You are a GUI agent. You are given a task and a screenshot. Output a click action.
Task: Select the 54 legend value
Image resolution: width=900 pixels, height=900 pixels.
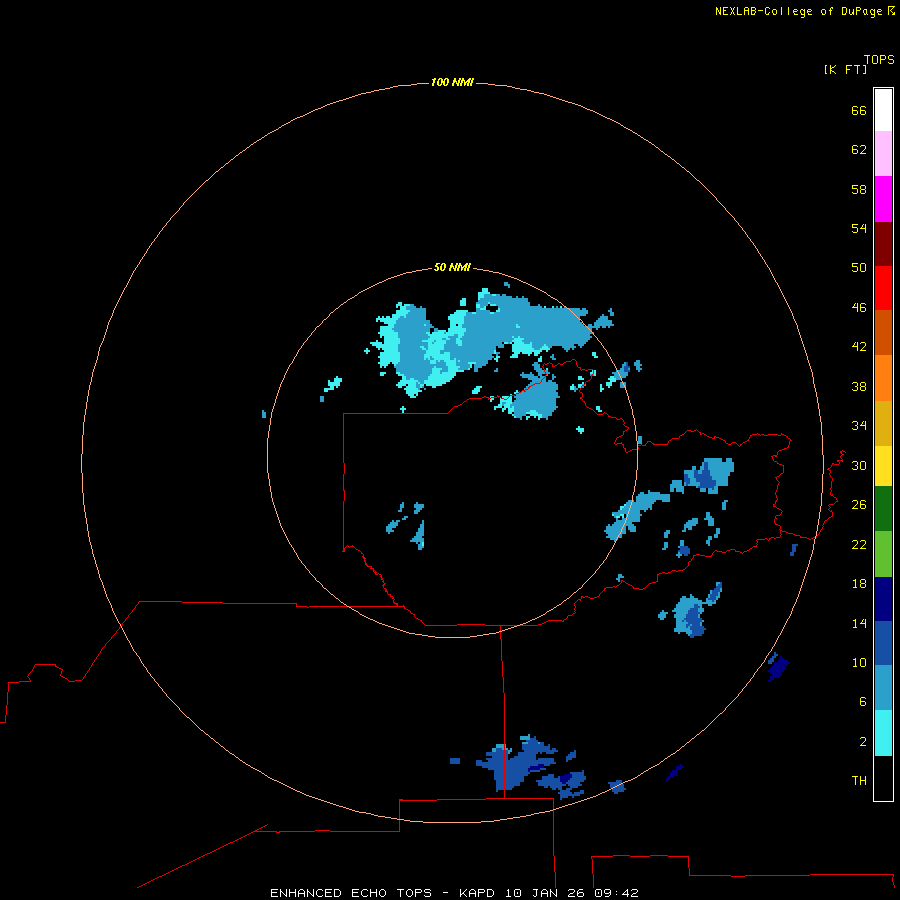(859, 228)
